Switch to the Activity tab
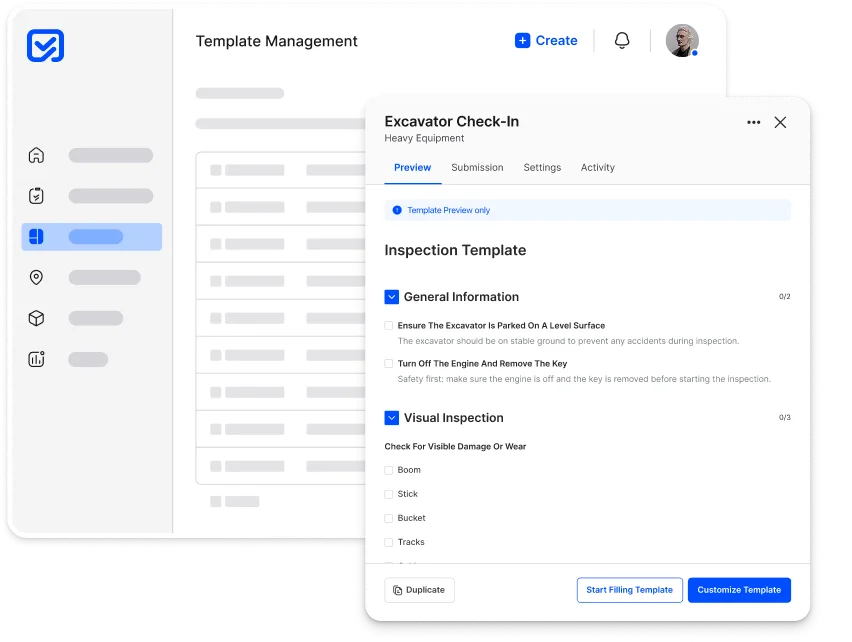Image resolution: width=852 pixels, height=642 pixels. point(598,168)
